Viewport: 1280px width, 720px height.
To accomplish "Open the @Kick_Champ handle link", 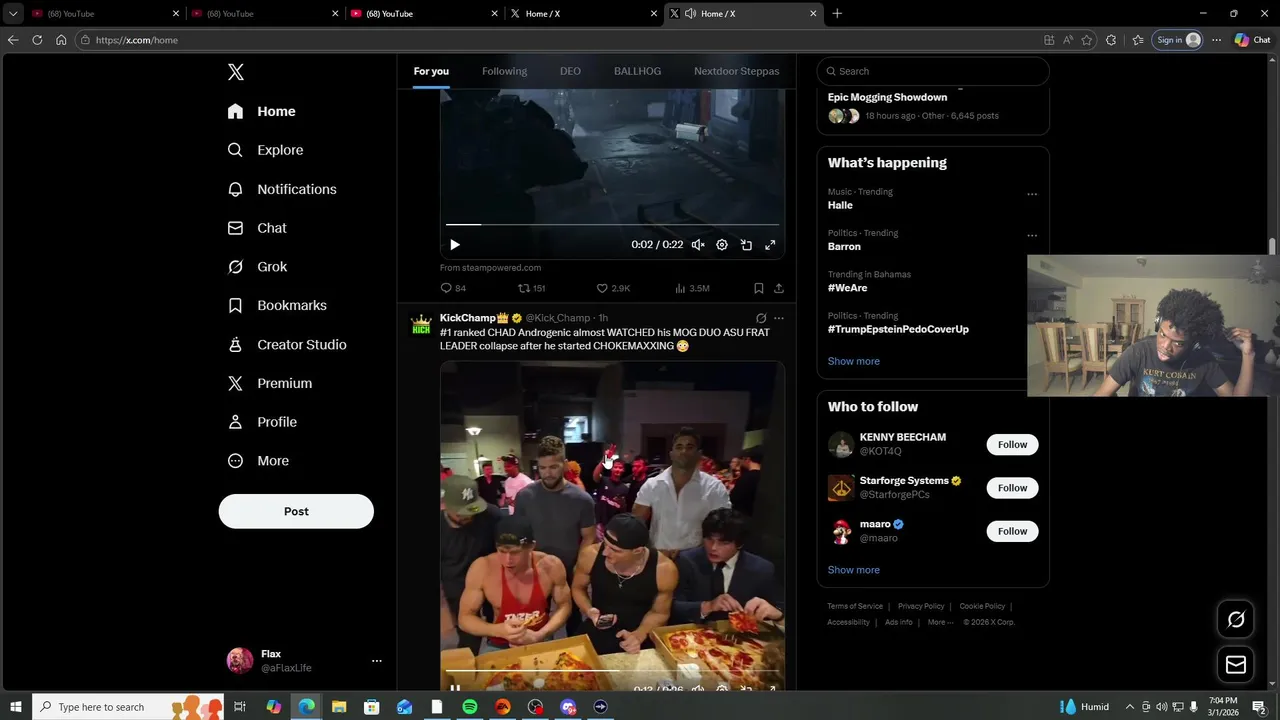I will tap(558, 318).
